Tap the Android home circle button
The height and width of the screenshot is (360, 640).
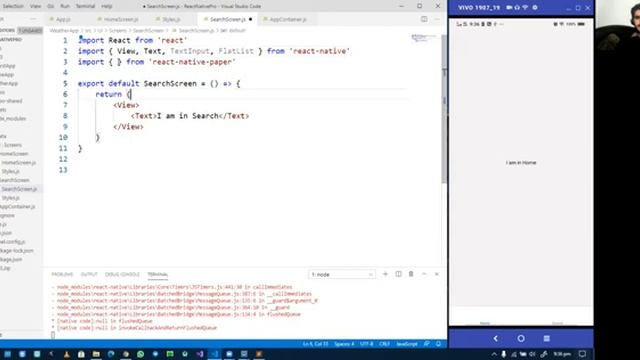pyautogui.click(x=521, y=338)
